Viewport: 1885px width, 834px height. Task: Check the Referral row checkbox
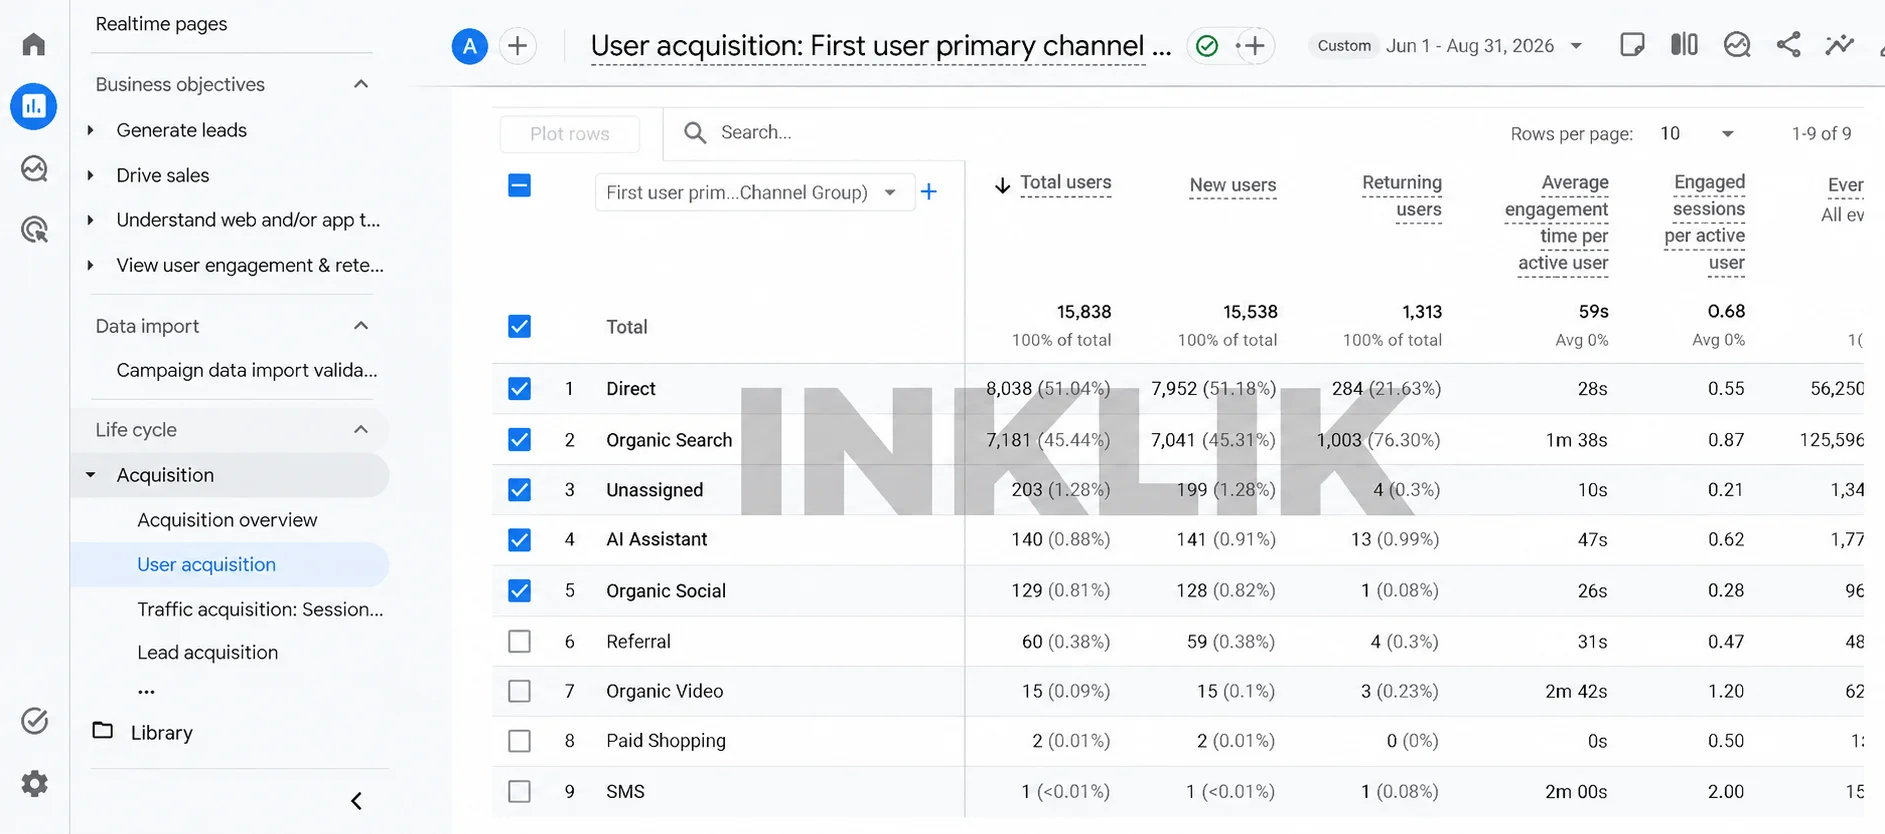coord(519,641)
